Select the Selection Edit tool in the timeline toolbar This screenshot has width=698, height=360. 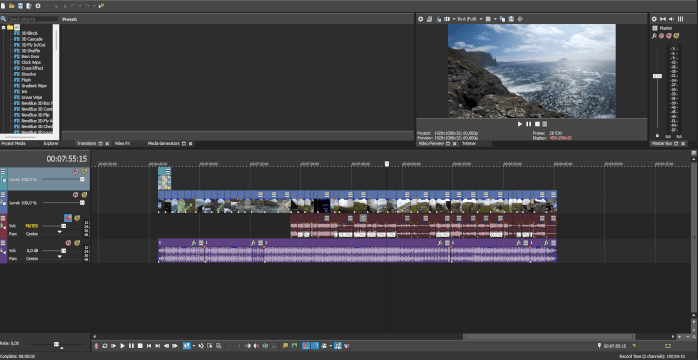click(210, 346)
